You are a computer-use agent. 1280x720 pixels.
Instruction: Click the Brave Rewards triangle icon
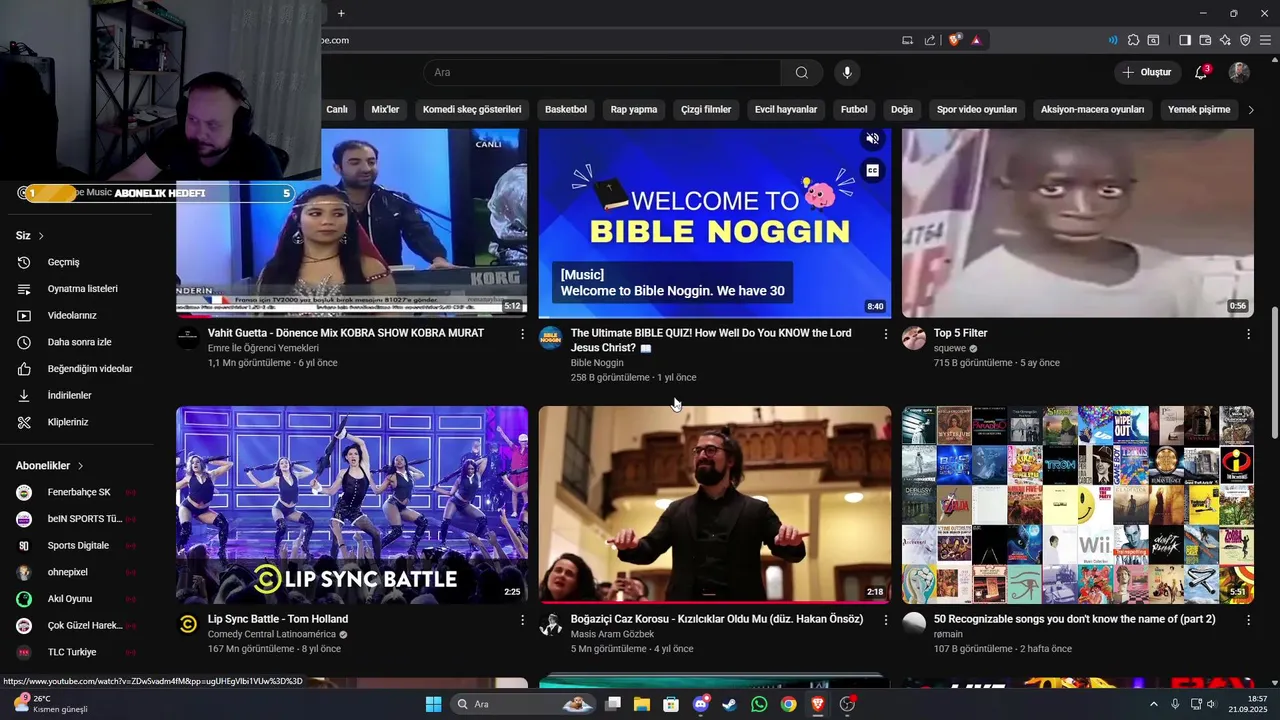976,40
